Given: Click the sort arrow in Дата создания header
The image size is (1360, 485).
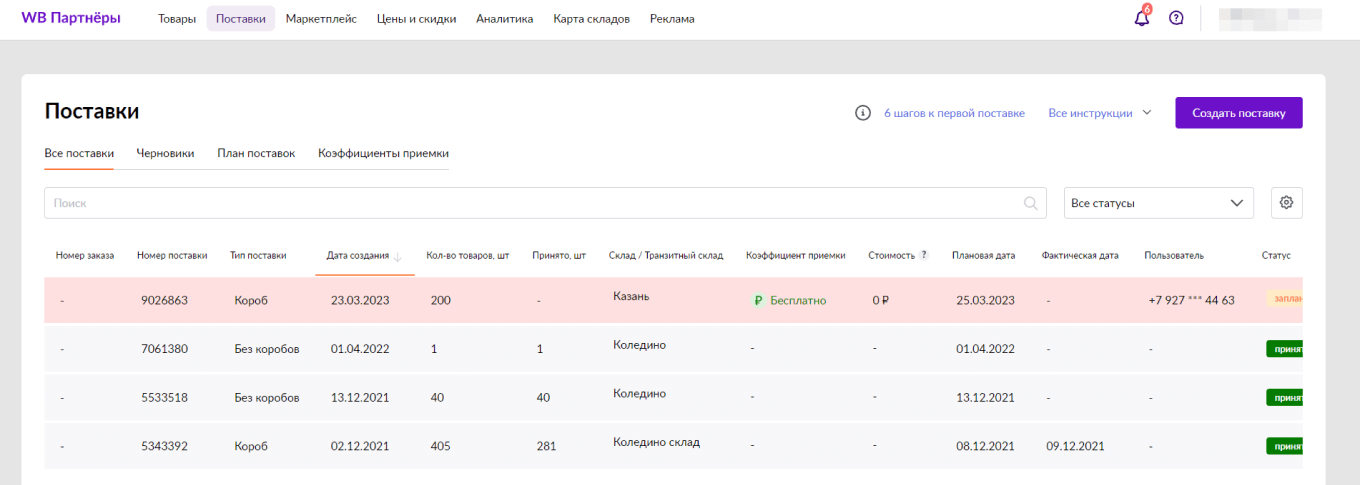Looking at the screenshot, I should pos(398,256).
